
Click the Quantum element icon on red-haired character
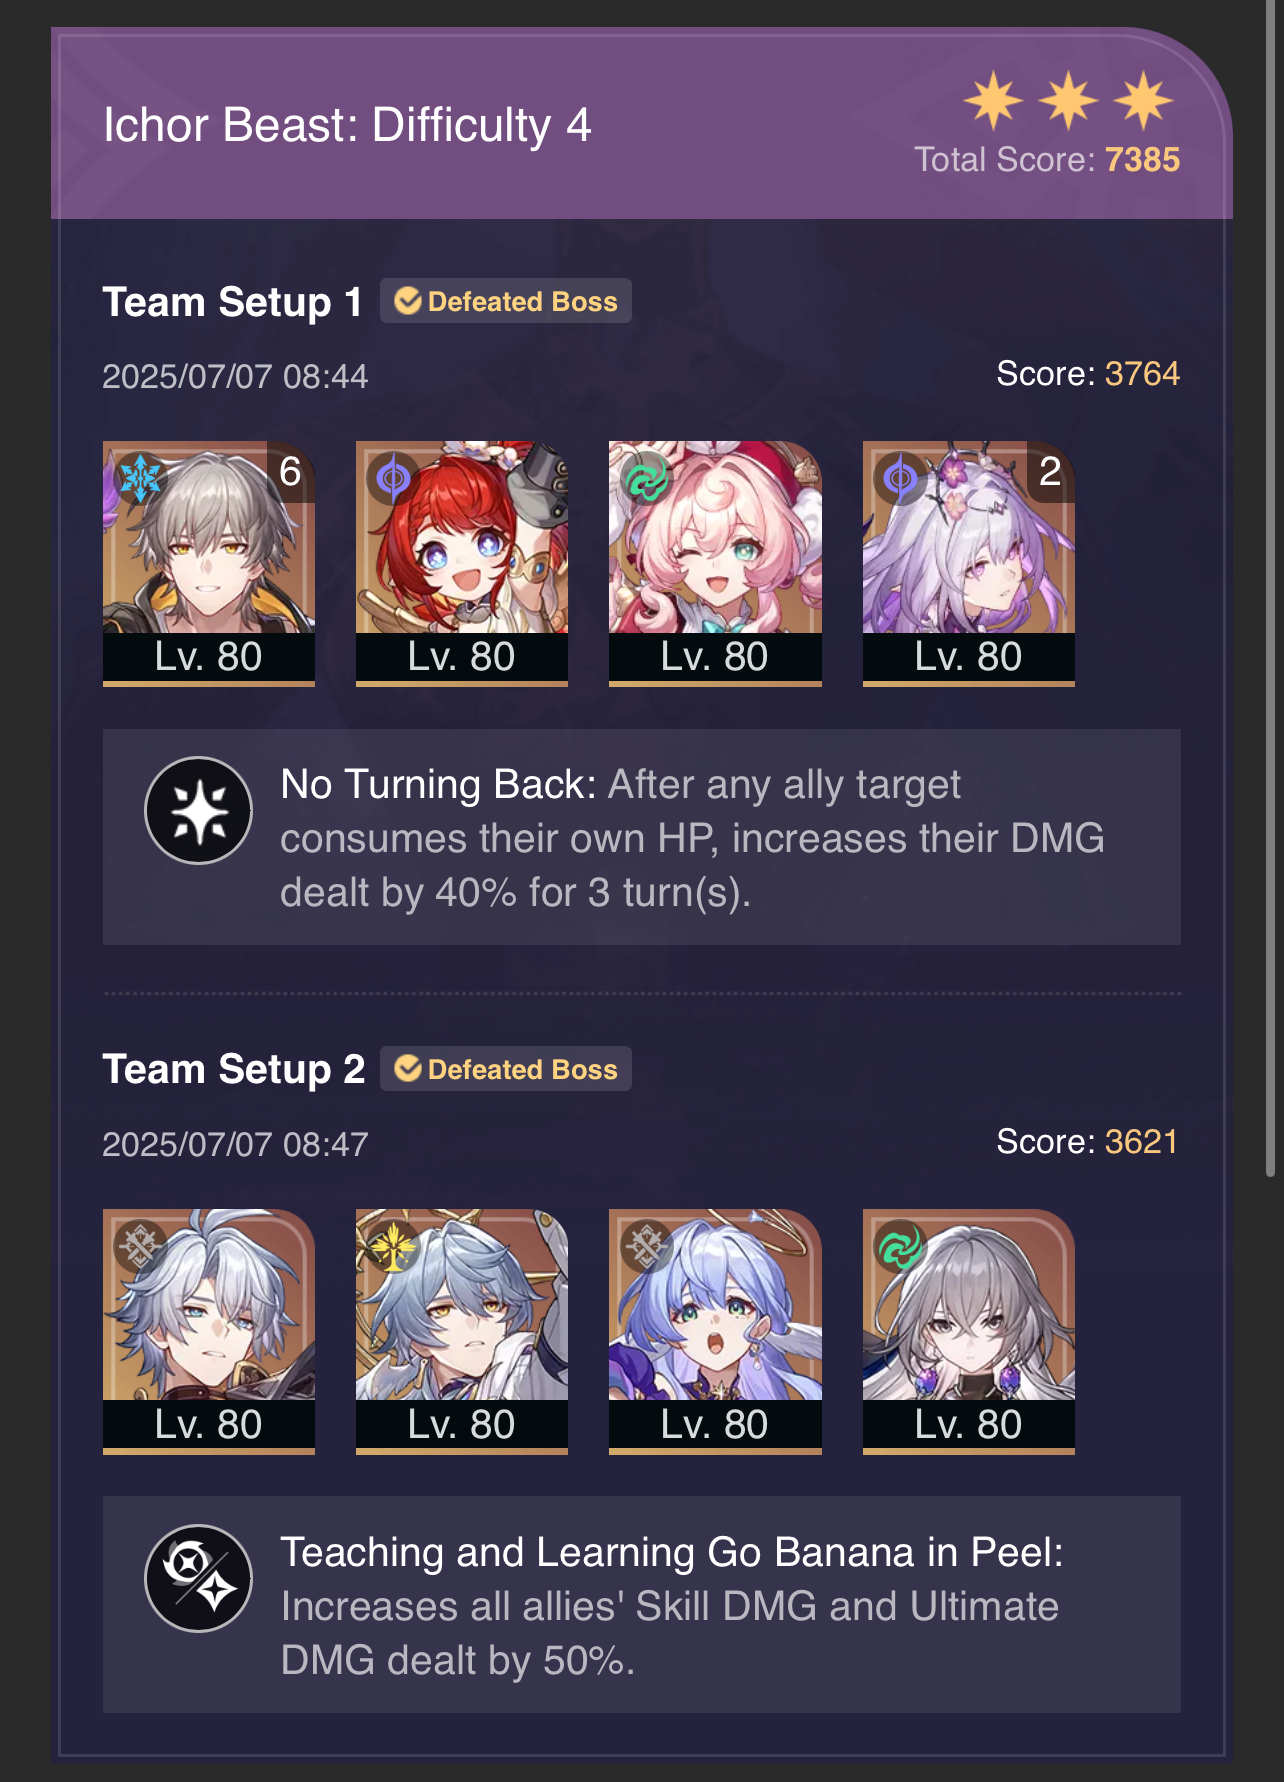(393, 478)
